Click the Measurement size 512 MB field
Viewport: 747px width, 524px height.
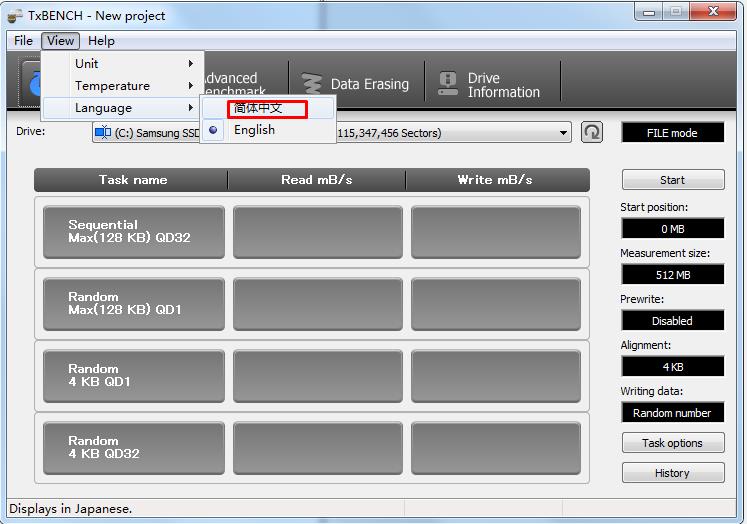click(672, 275)
